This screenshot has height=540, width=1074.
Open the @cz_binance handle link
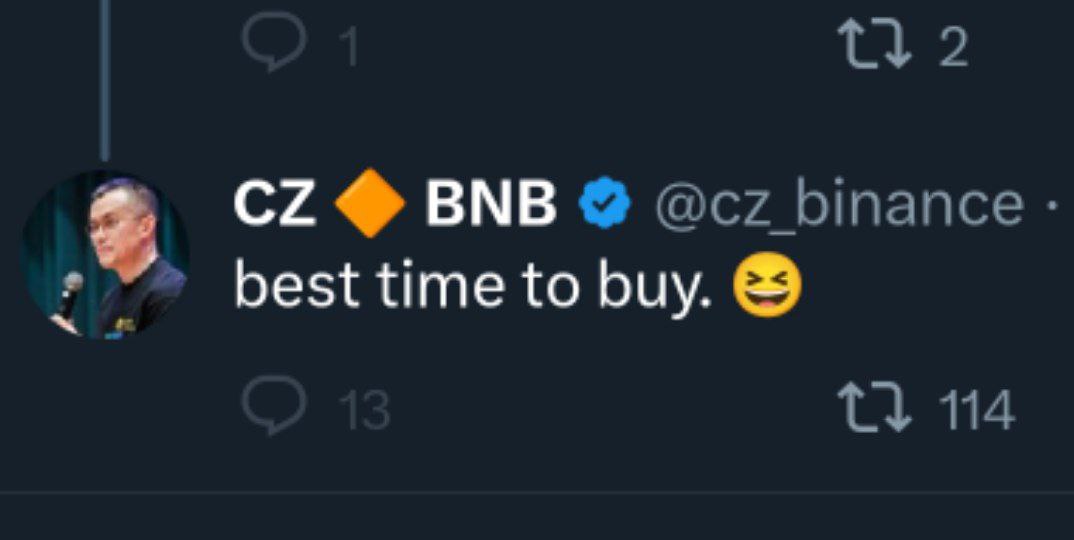tap(838, 205)
